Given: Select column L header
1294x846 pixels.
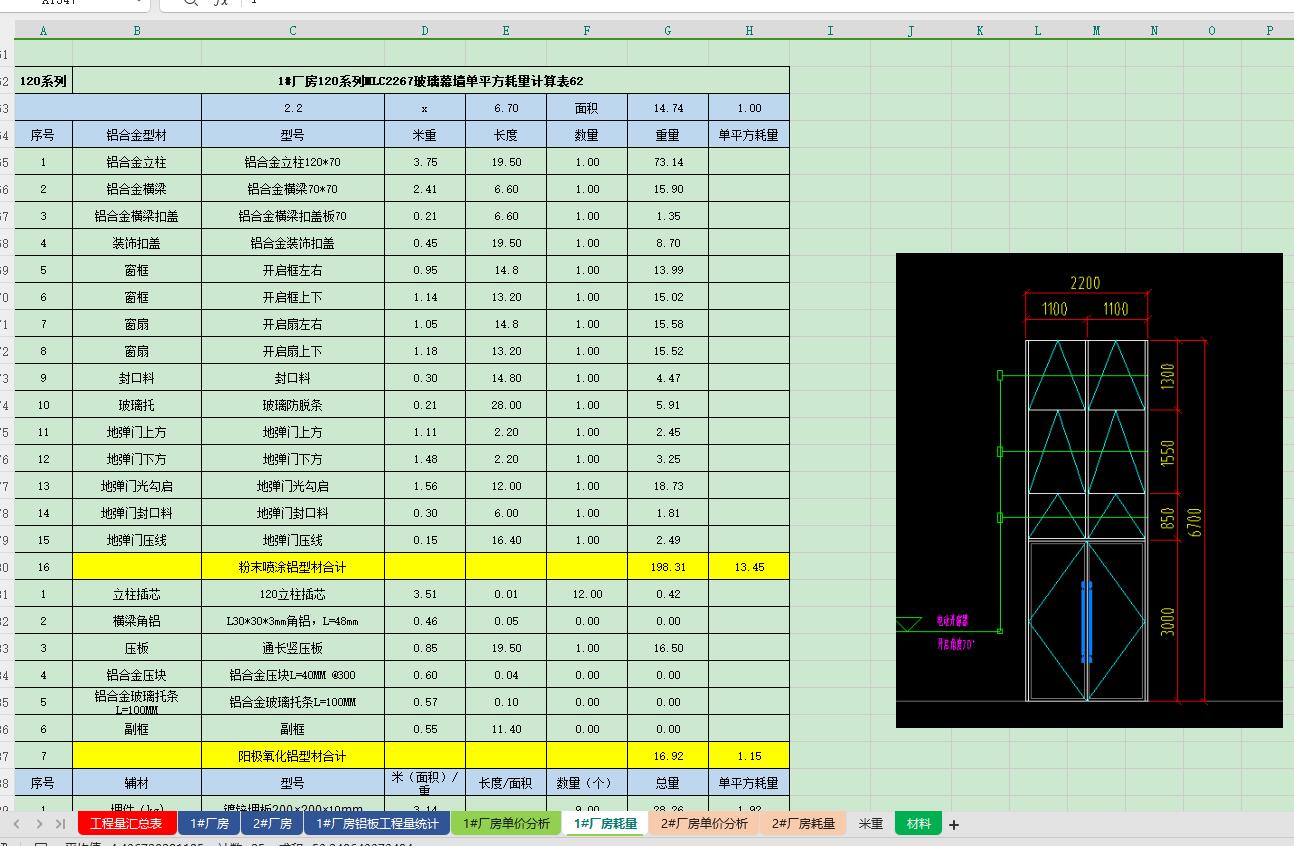Looking at the screenshot, I should click(x=1038, y=31).
